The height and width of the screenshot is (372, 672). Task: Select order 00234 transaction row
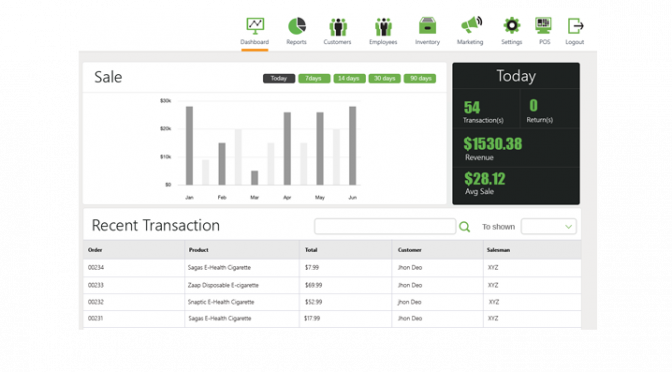coord(332,267)
